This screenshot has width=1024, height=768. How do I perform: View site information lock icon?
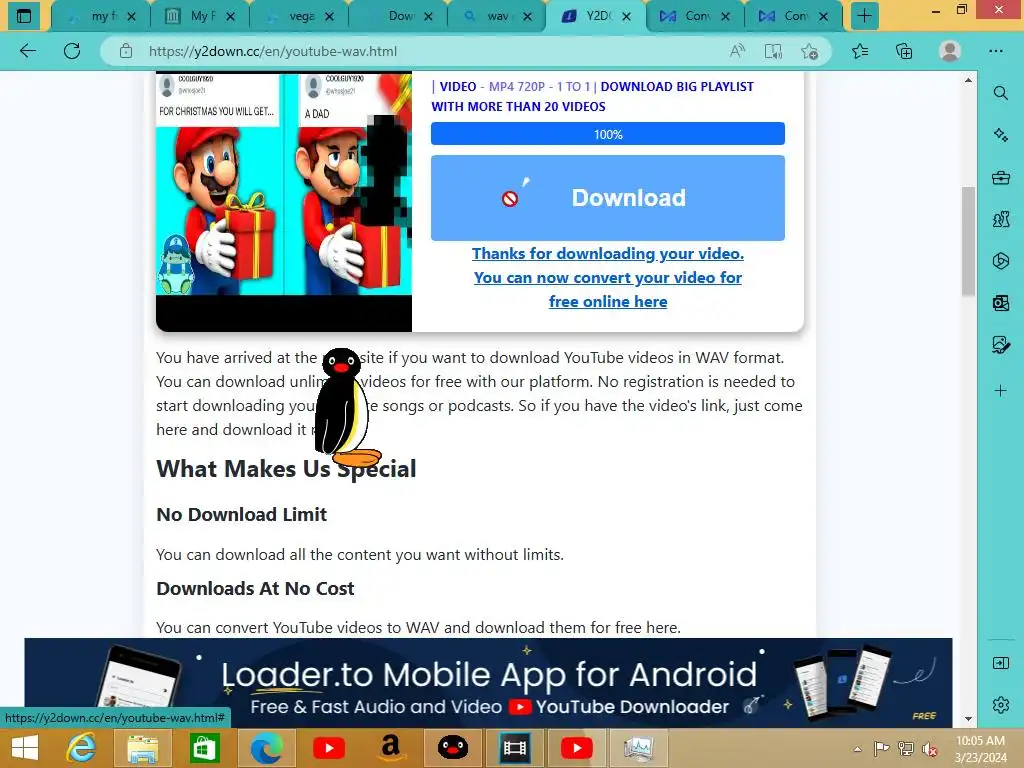pos(126,51)
